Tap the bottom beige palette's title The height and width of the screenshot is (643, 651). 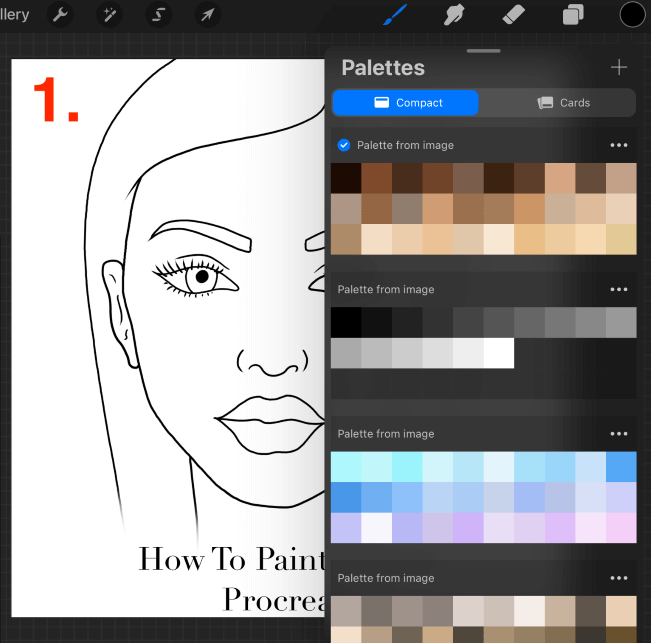click(386, 578)
